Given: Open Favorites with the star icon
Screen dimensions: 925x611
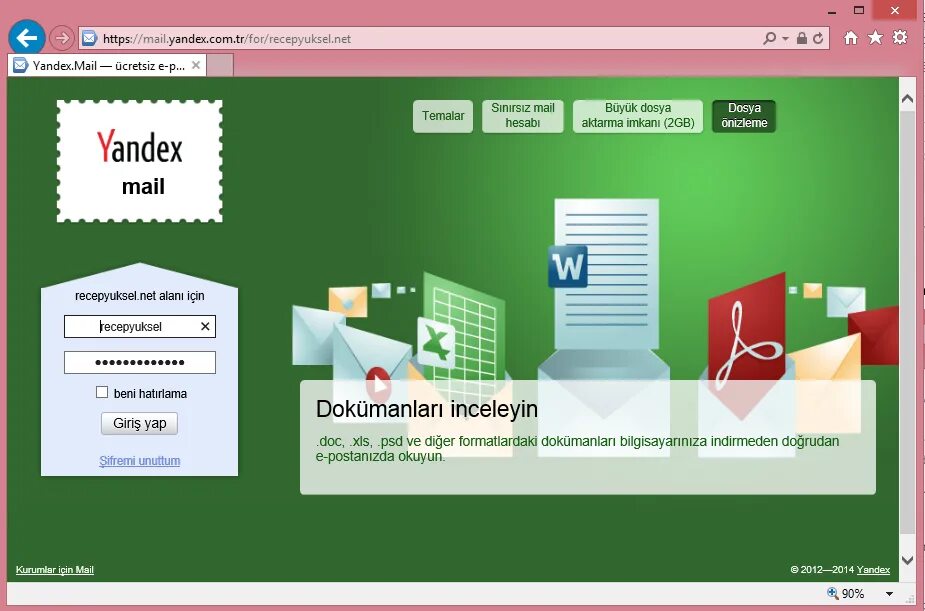Looking at the screenshot, I should tap(875, 38).
